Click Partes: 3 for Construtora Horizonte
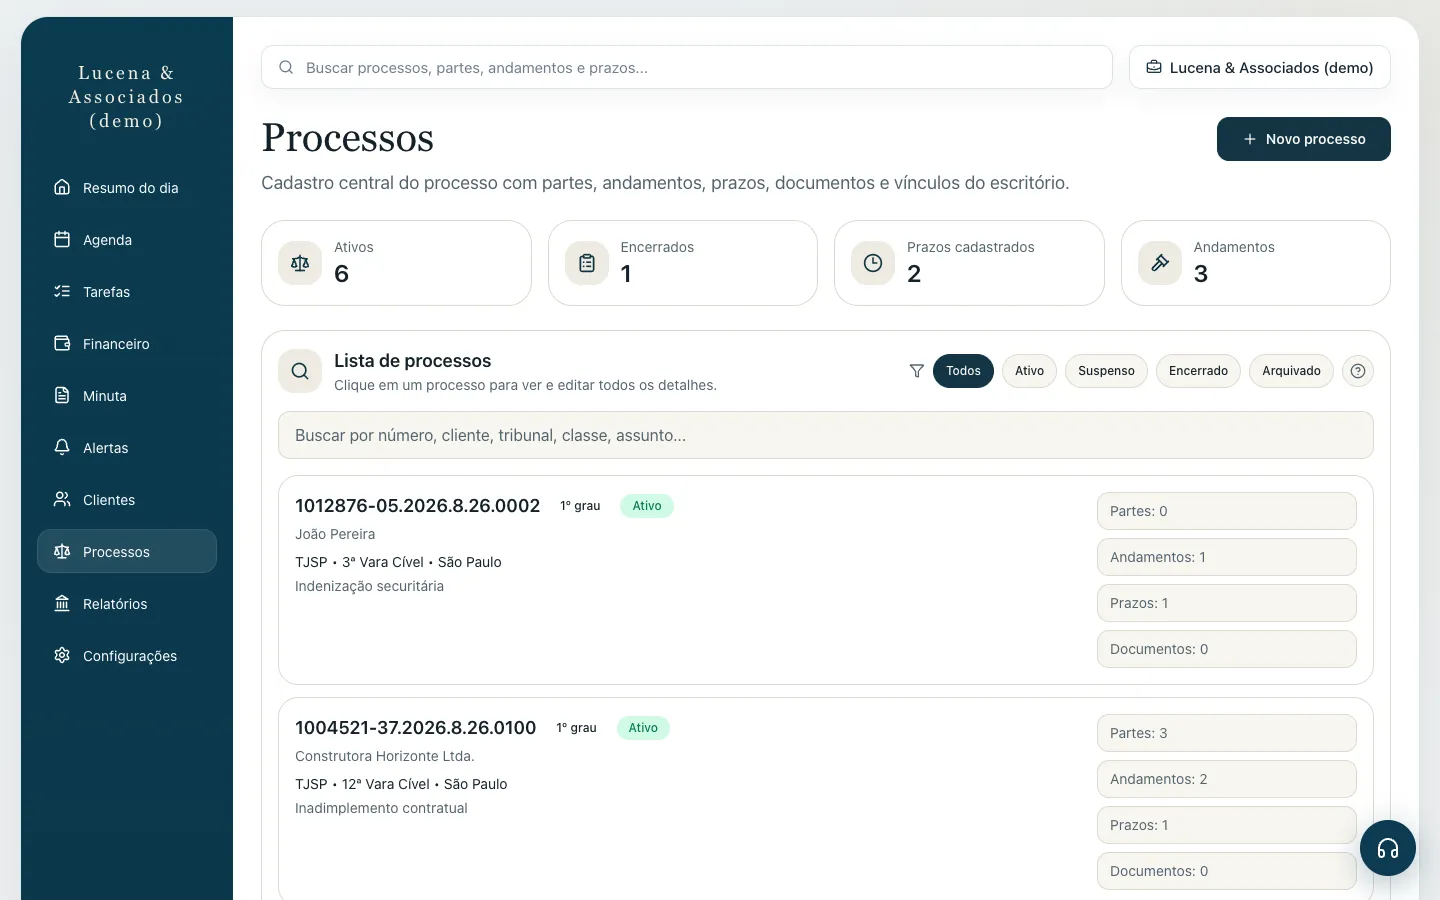Image resolution: width=1440 pixels, height=900 pixels. click(1227, 733)
